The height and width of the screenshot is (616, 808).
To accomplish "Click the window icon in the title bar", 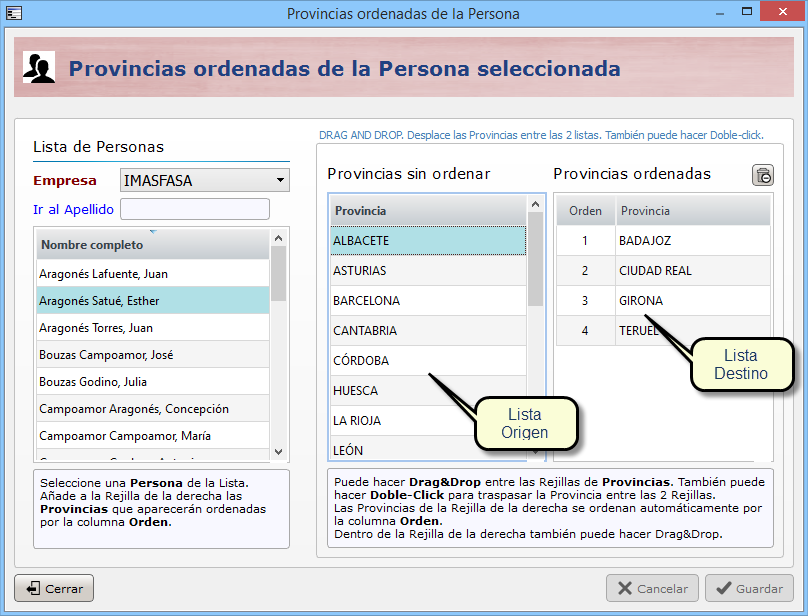I will (x=14, y=13).
